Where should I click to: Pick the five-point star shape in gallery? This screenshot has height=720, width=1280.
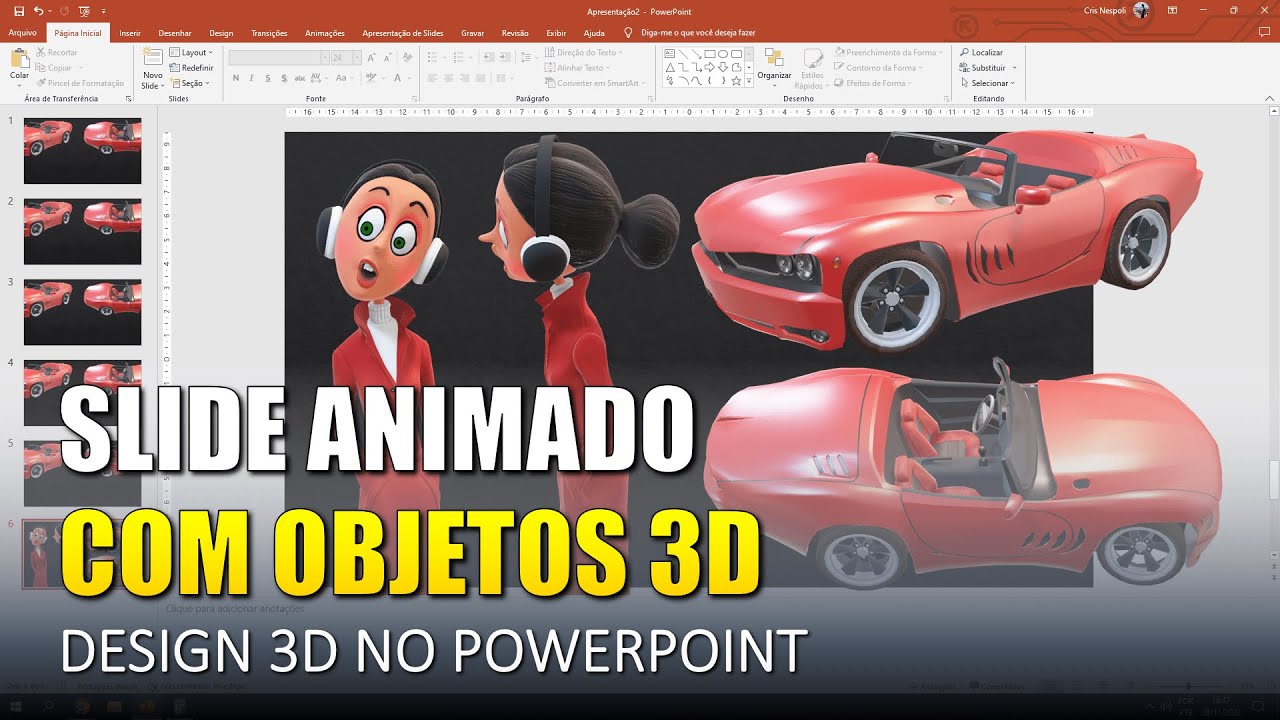coord(736,81)
